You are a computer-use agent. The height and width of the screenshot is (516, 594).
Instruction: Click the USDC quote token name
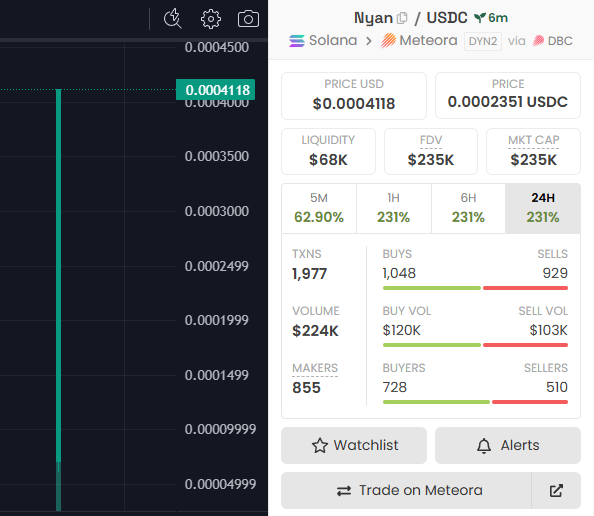point(447,18)
